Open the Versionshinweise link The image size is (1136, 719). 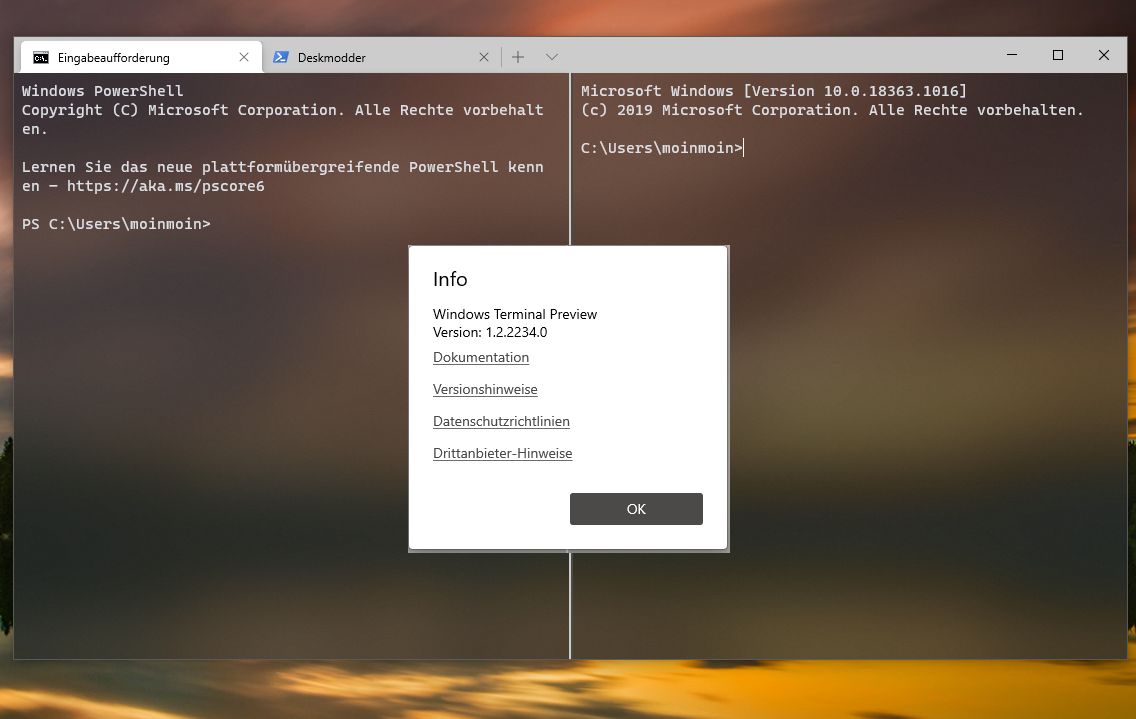click(x=485, y=389)
